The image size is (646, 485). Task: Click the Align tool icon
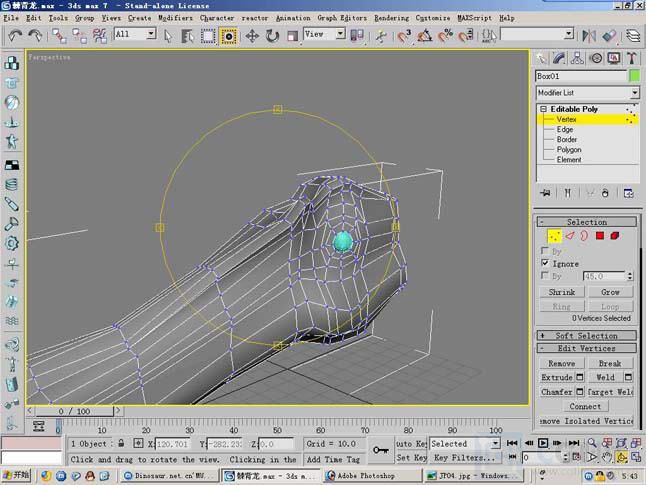609,36
